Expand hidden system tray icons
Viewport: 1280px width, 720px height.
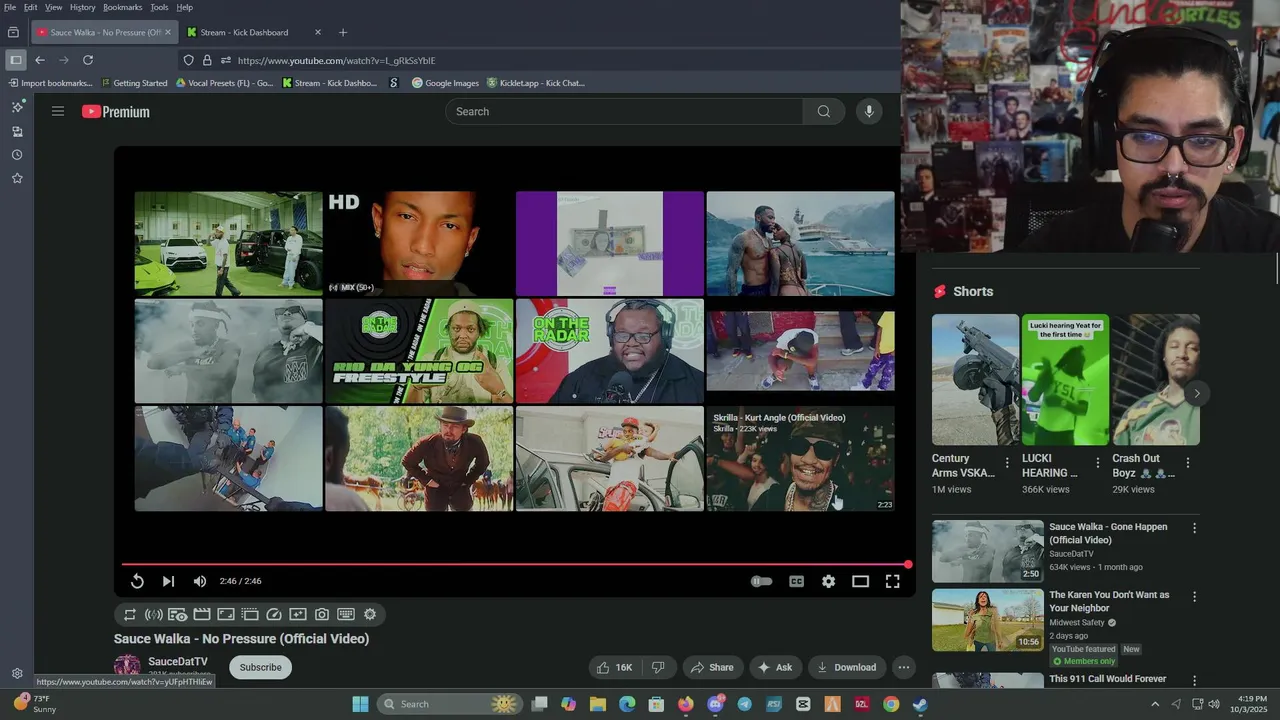tap(1155, 704)
